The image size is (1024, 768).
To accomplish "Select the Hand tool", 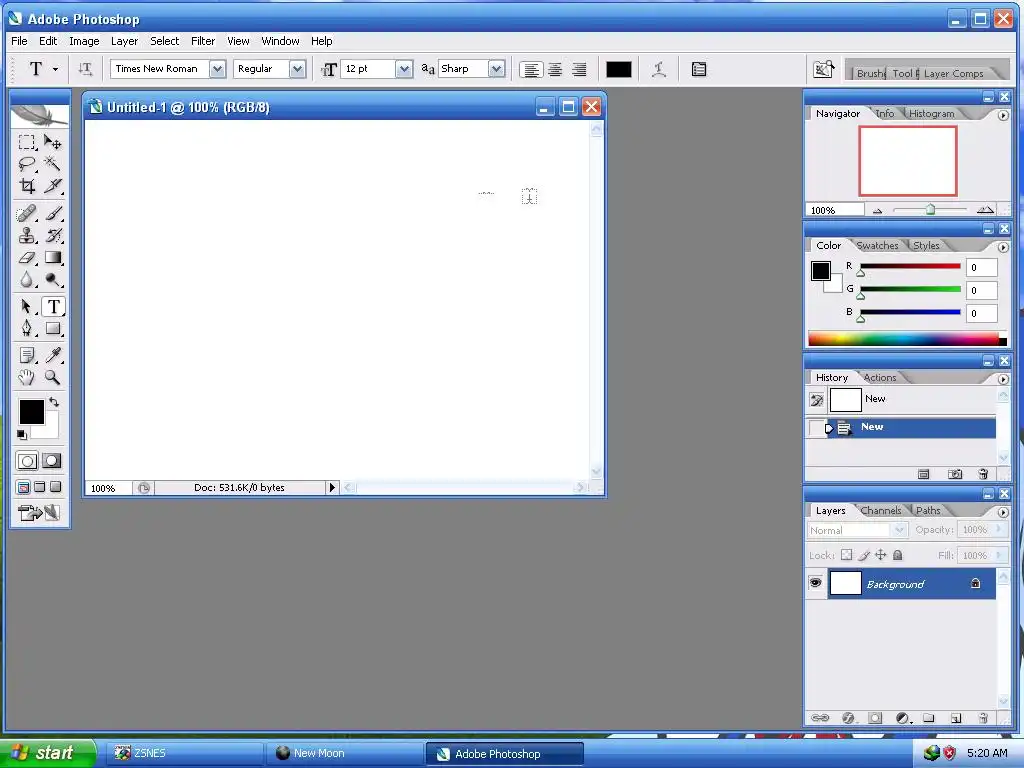I will point(27,377).
